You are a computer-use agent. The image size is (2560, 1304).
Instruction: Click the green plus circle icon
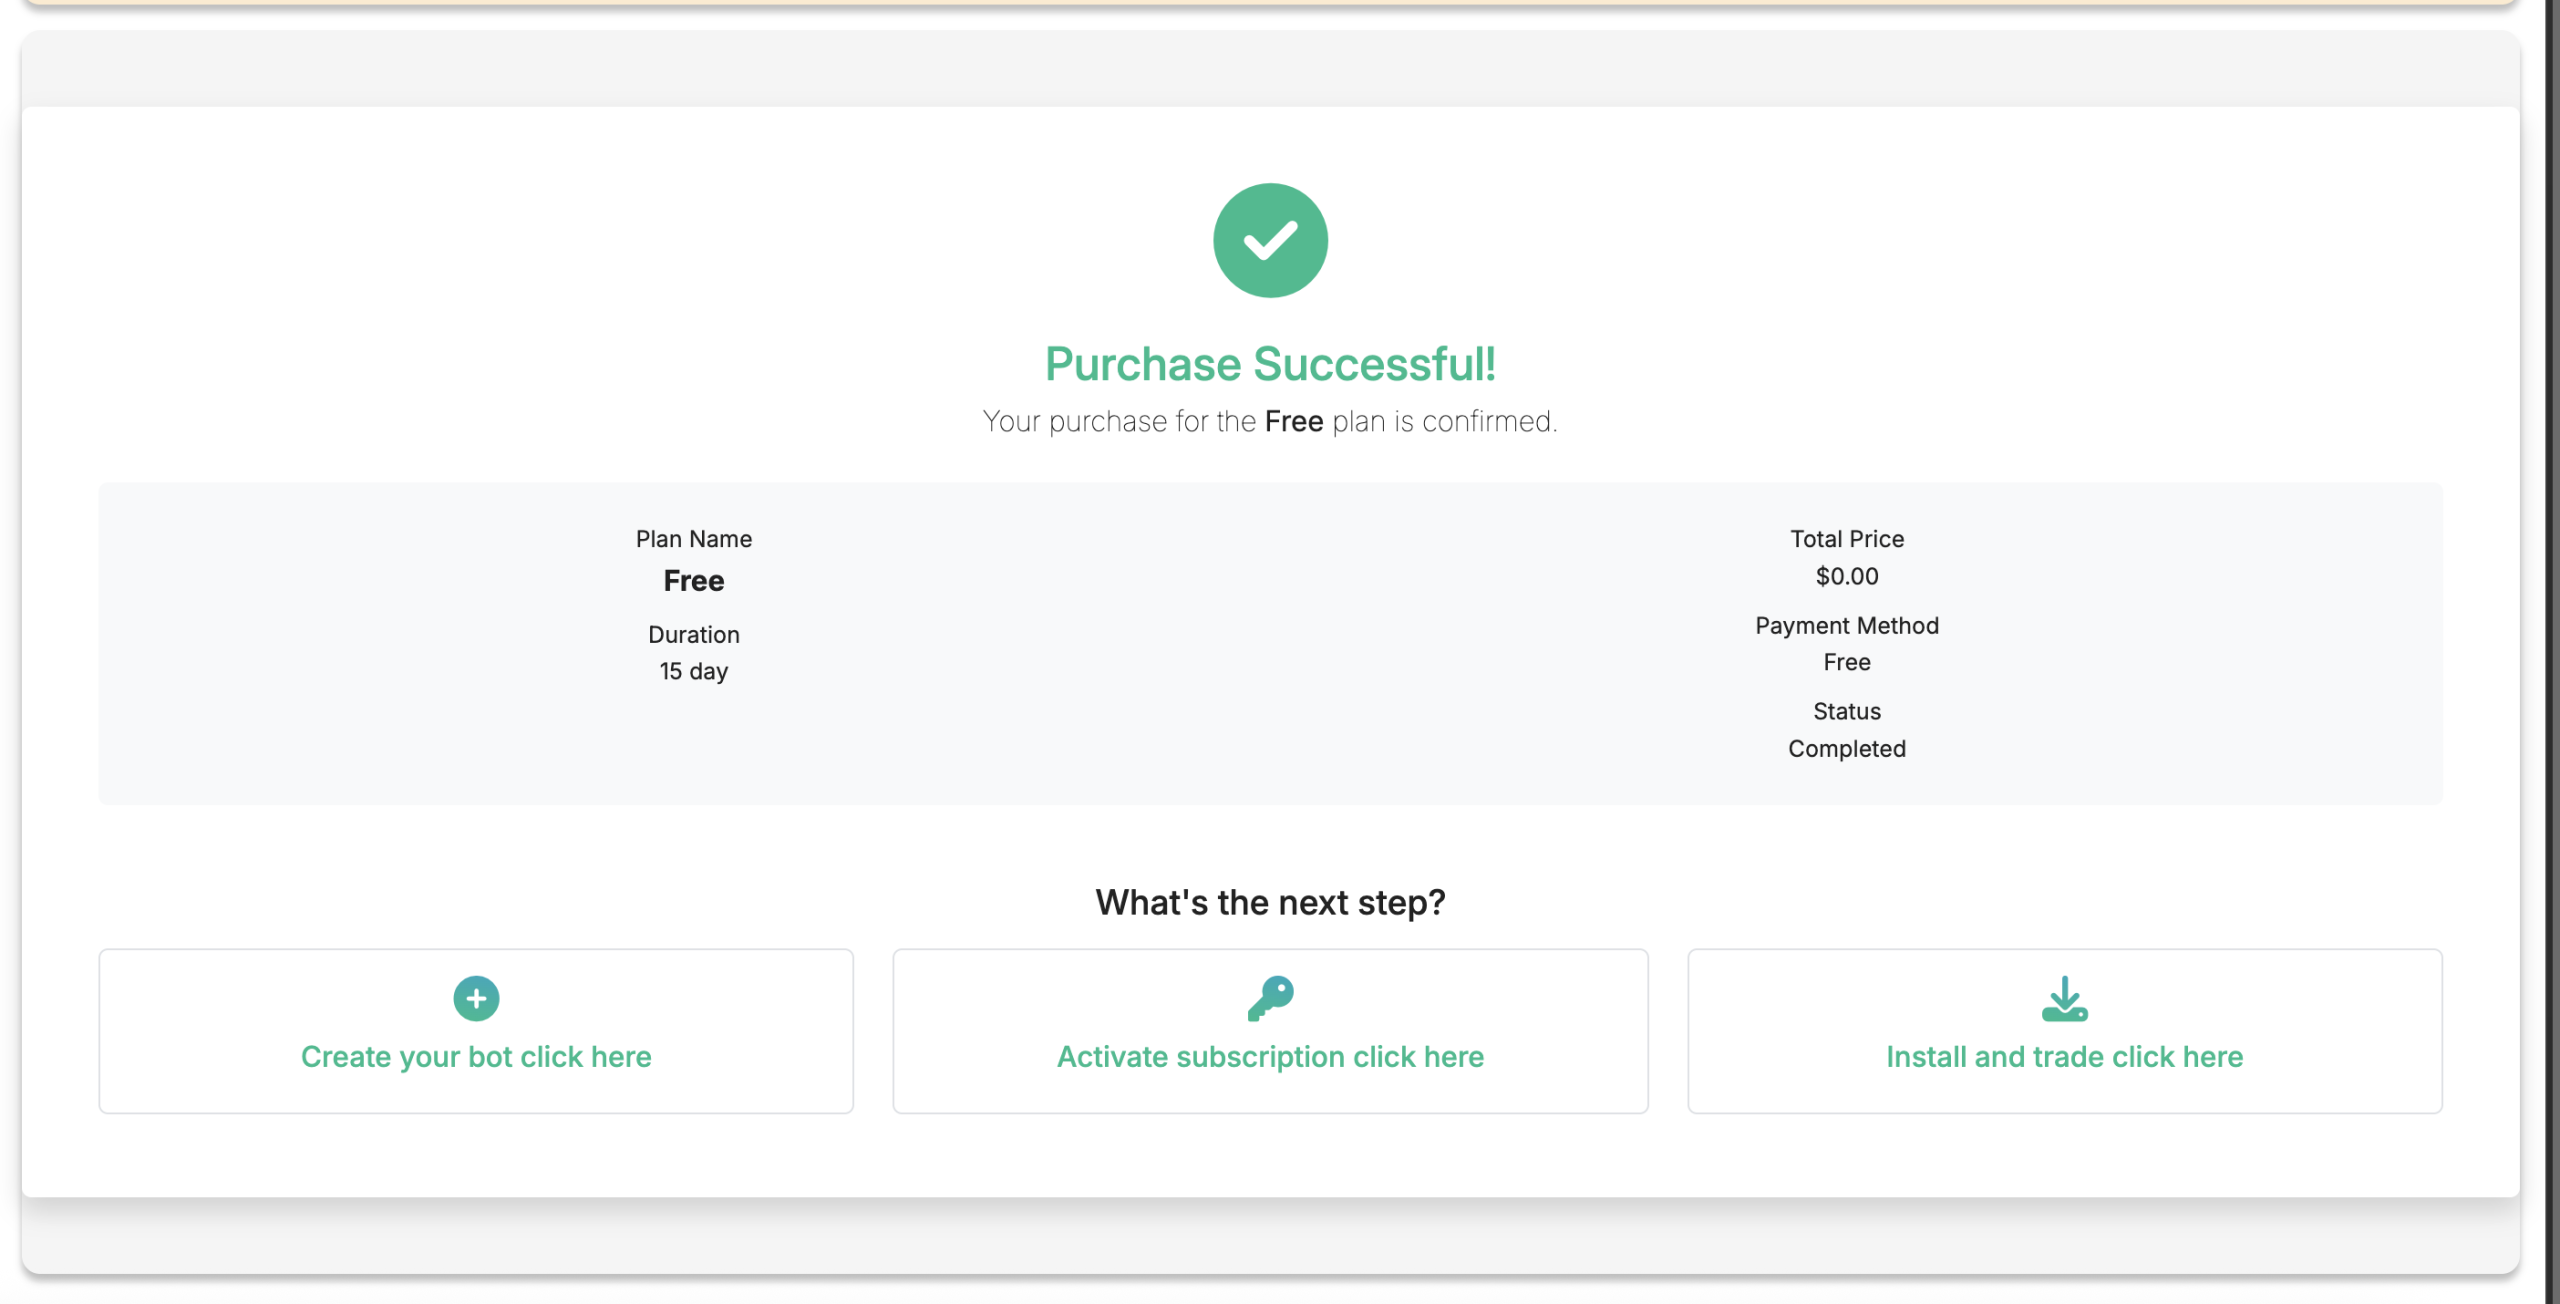(x=476, y=998)
